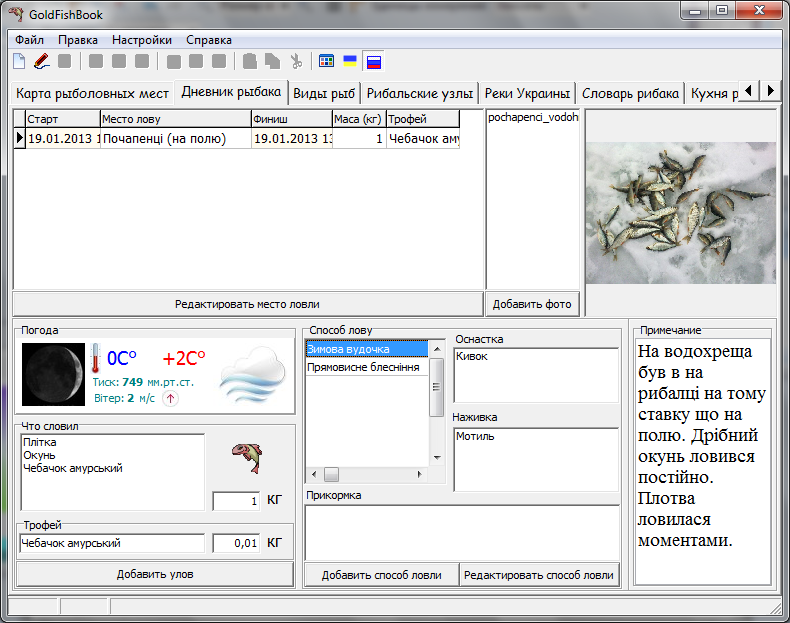Switch to the Виды рыб tab
Viewport: 790px width, 623px height.
click(x=324, y=93)
